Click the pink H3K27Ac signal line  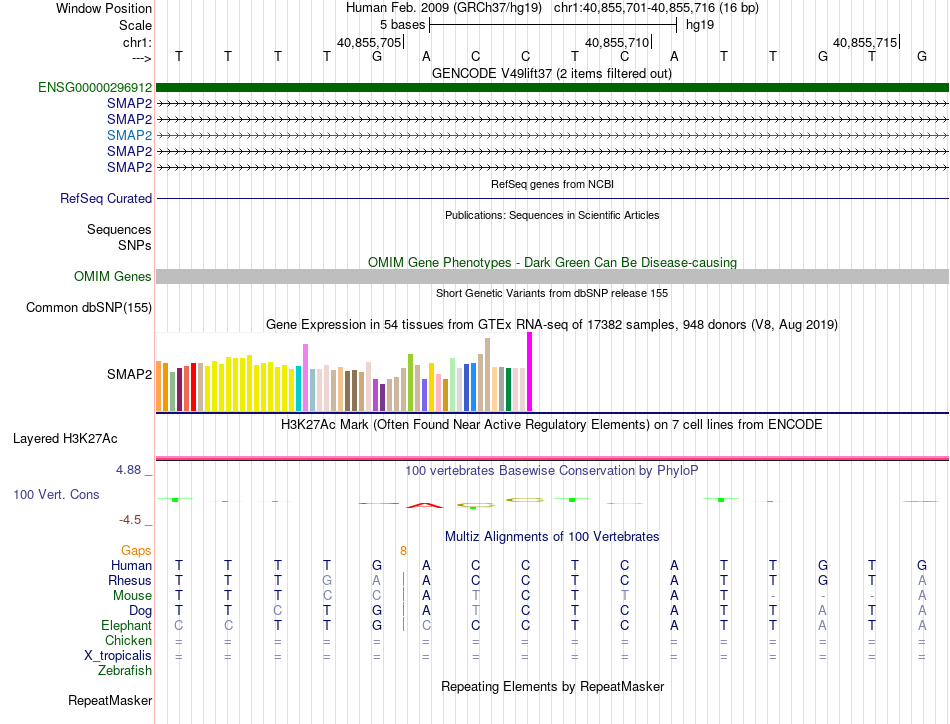552,457
